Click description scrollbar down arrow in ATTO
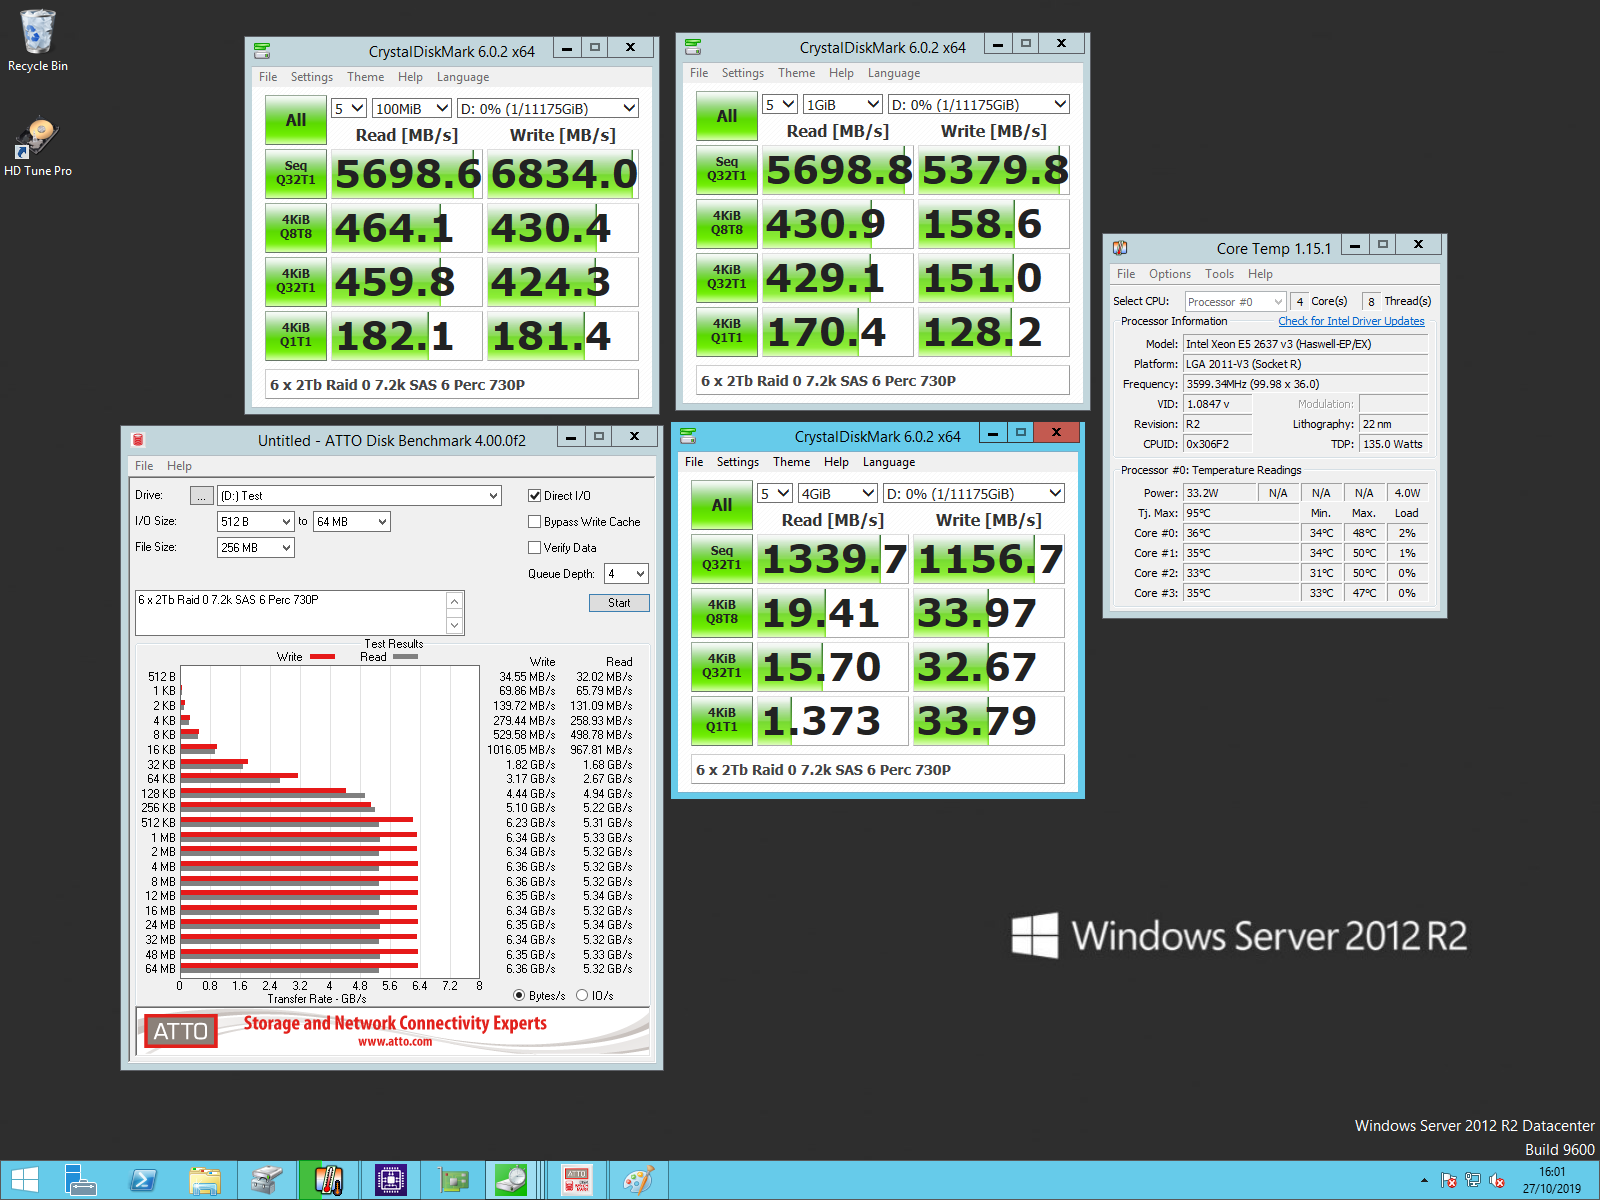Screen dimensions: 1600x1200 [x=454, y=625]
